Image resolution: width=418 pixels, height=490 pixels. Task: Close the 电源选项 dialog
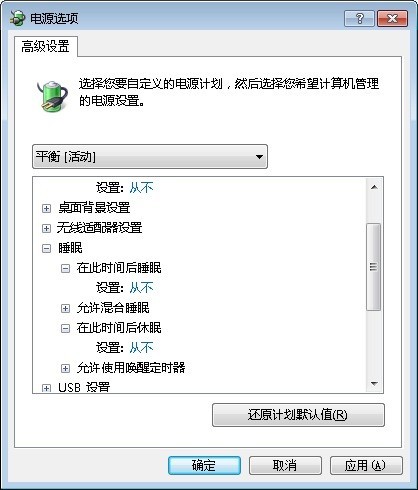pyautogui.click(x=393, y=18)
